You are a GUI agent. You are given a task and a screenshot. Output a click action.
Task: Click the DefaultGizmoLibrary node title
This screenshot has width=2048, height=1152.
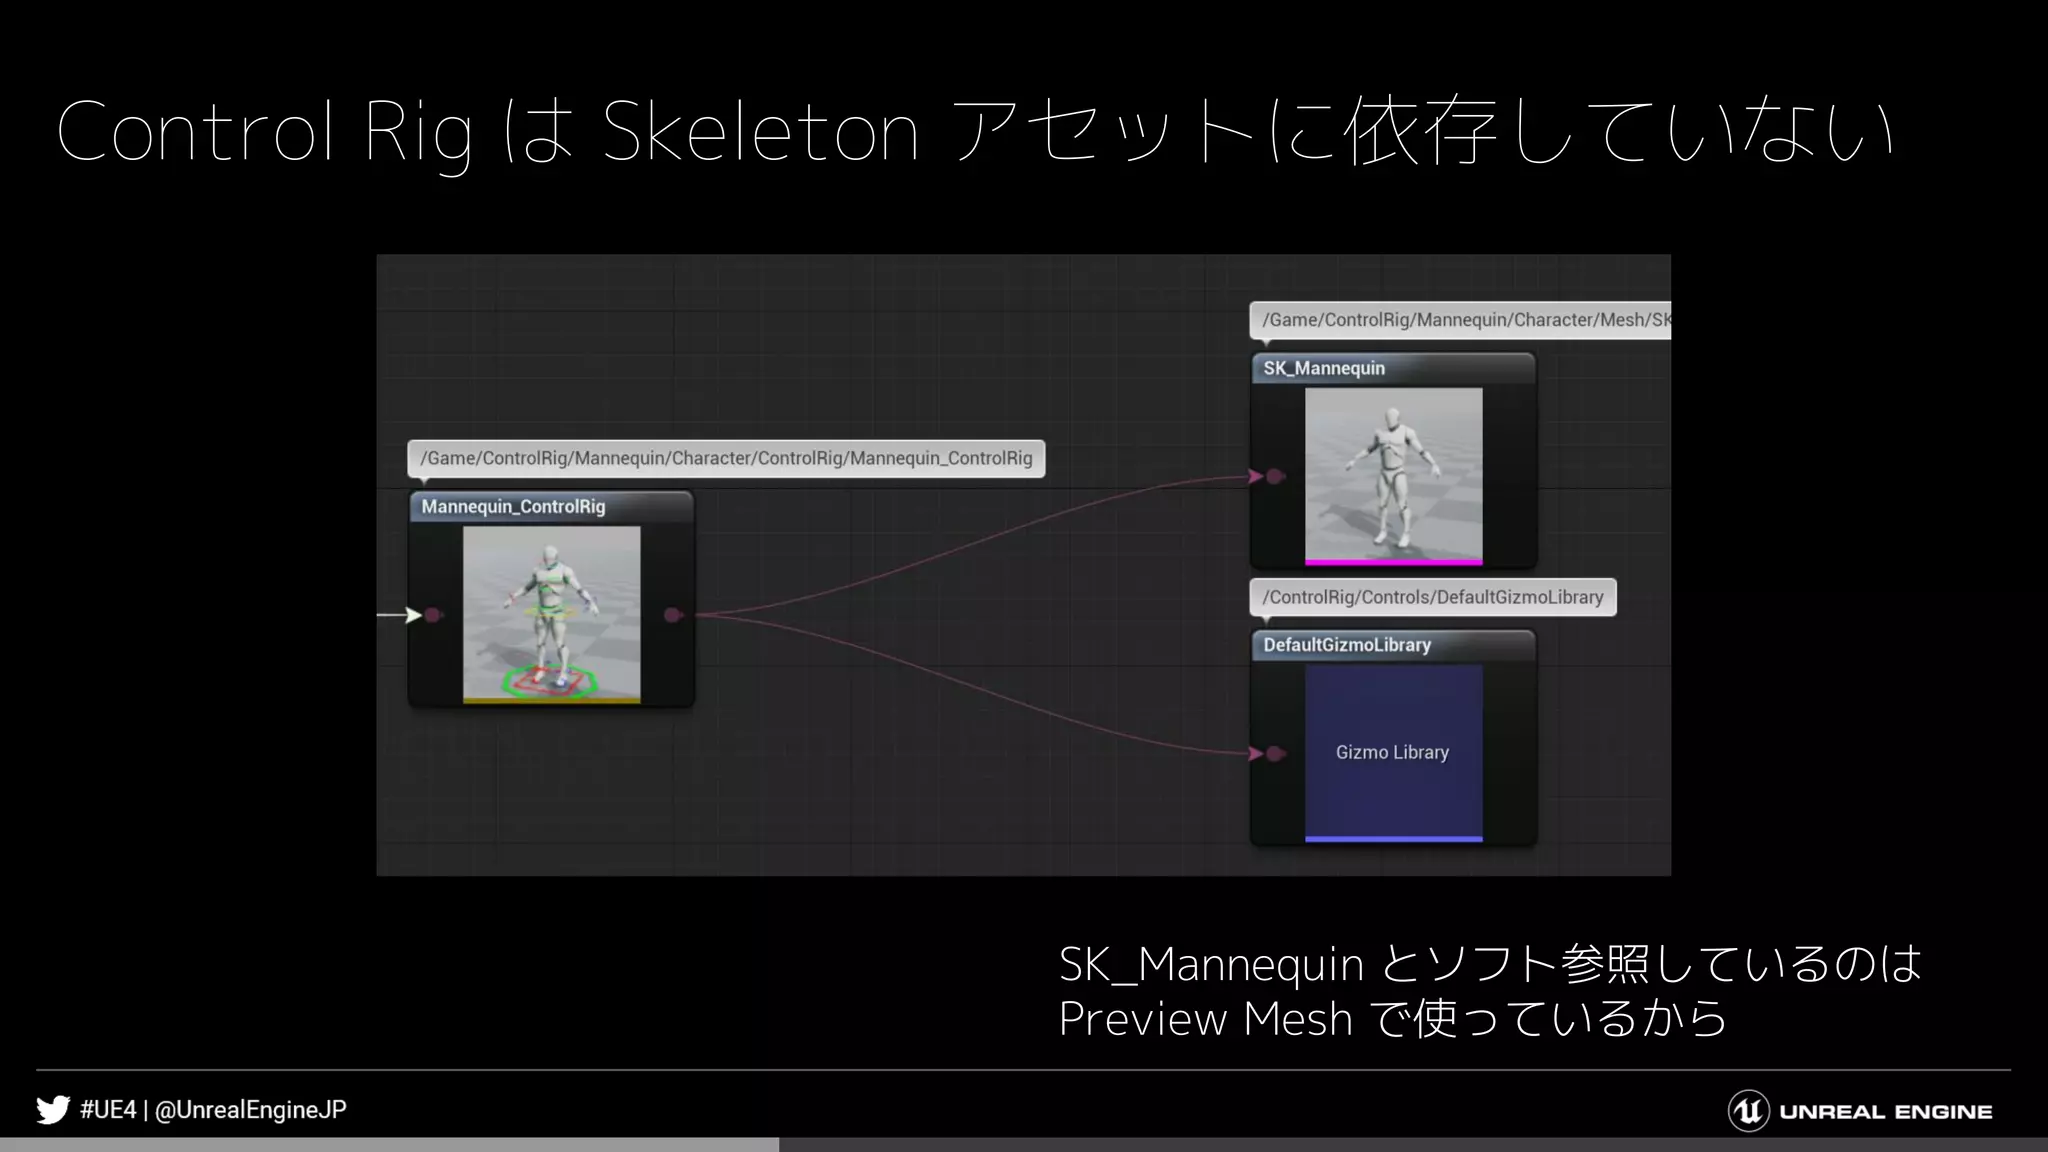(x=1347, y=645)
